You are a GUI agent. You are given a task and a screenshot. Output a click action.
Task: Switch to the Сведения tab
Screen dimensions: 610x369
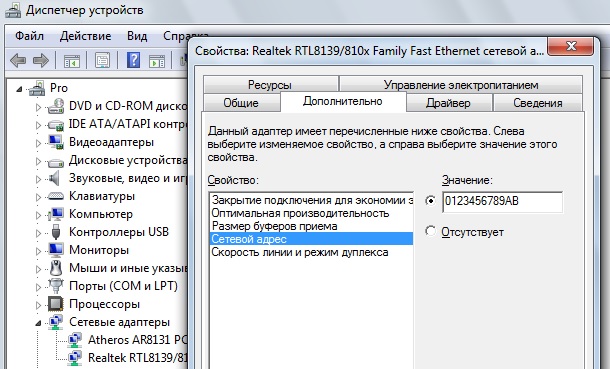[x=538, y=103]
